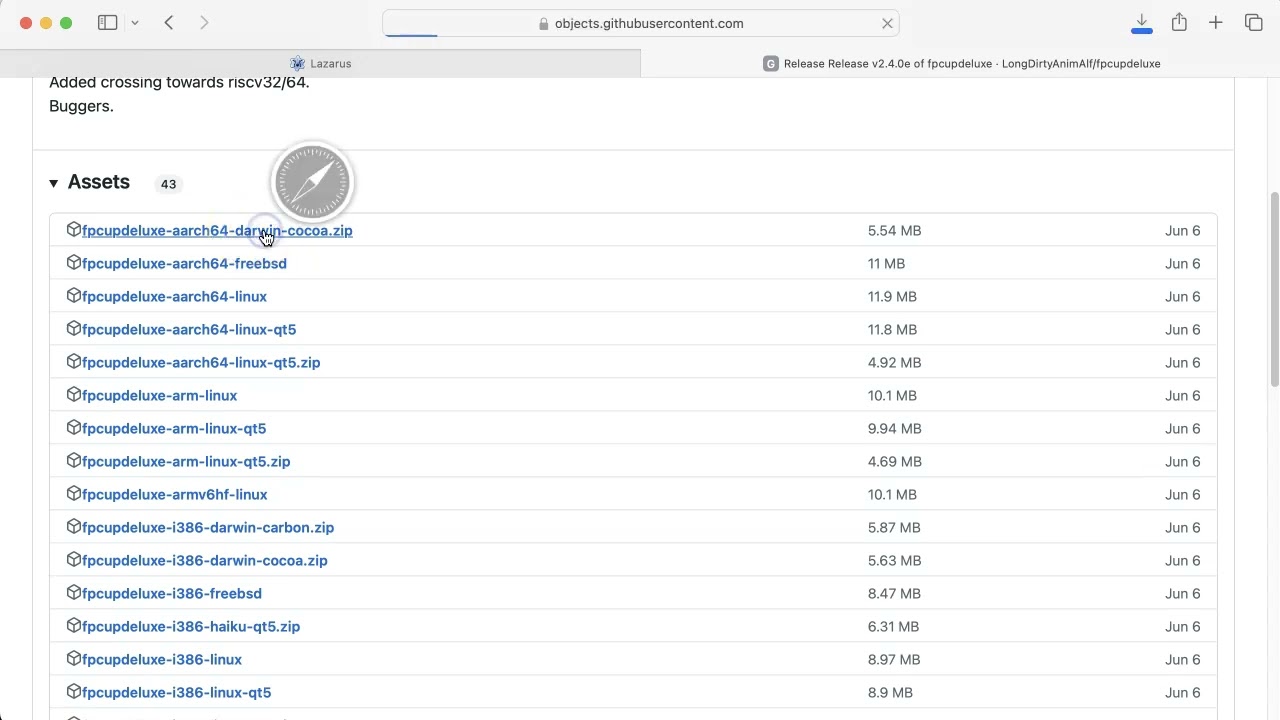Viewport: 1280px width, 720px height.
Task: Collapse the Assets section triangle
Action: click(x=53, y=183)
